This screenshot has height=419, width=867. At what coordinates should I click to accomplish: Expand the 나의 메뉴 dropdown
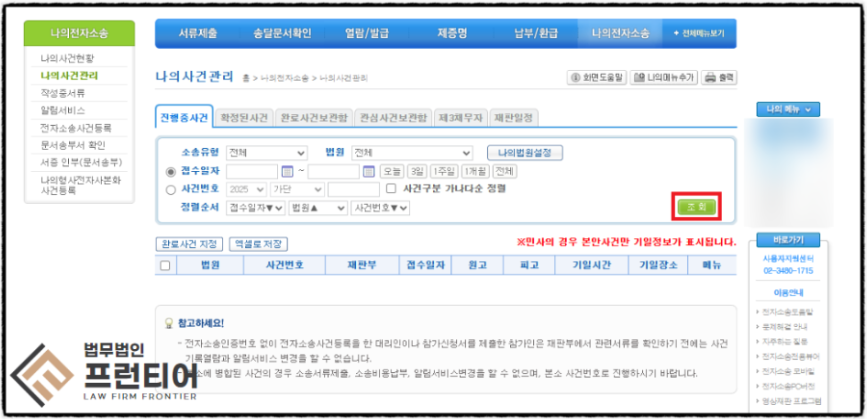(791, 109)
